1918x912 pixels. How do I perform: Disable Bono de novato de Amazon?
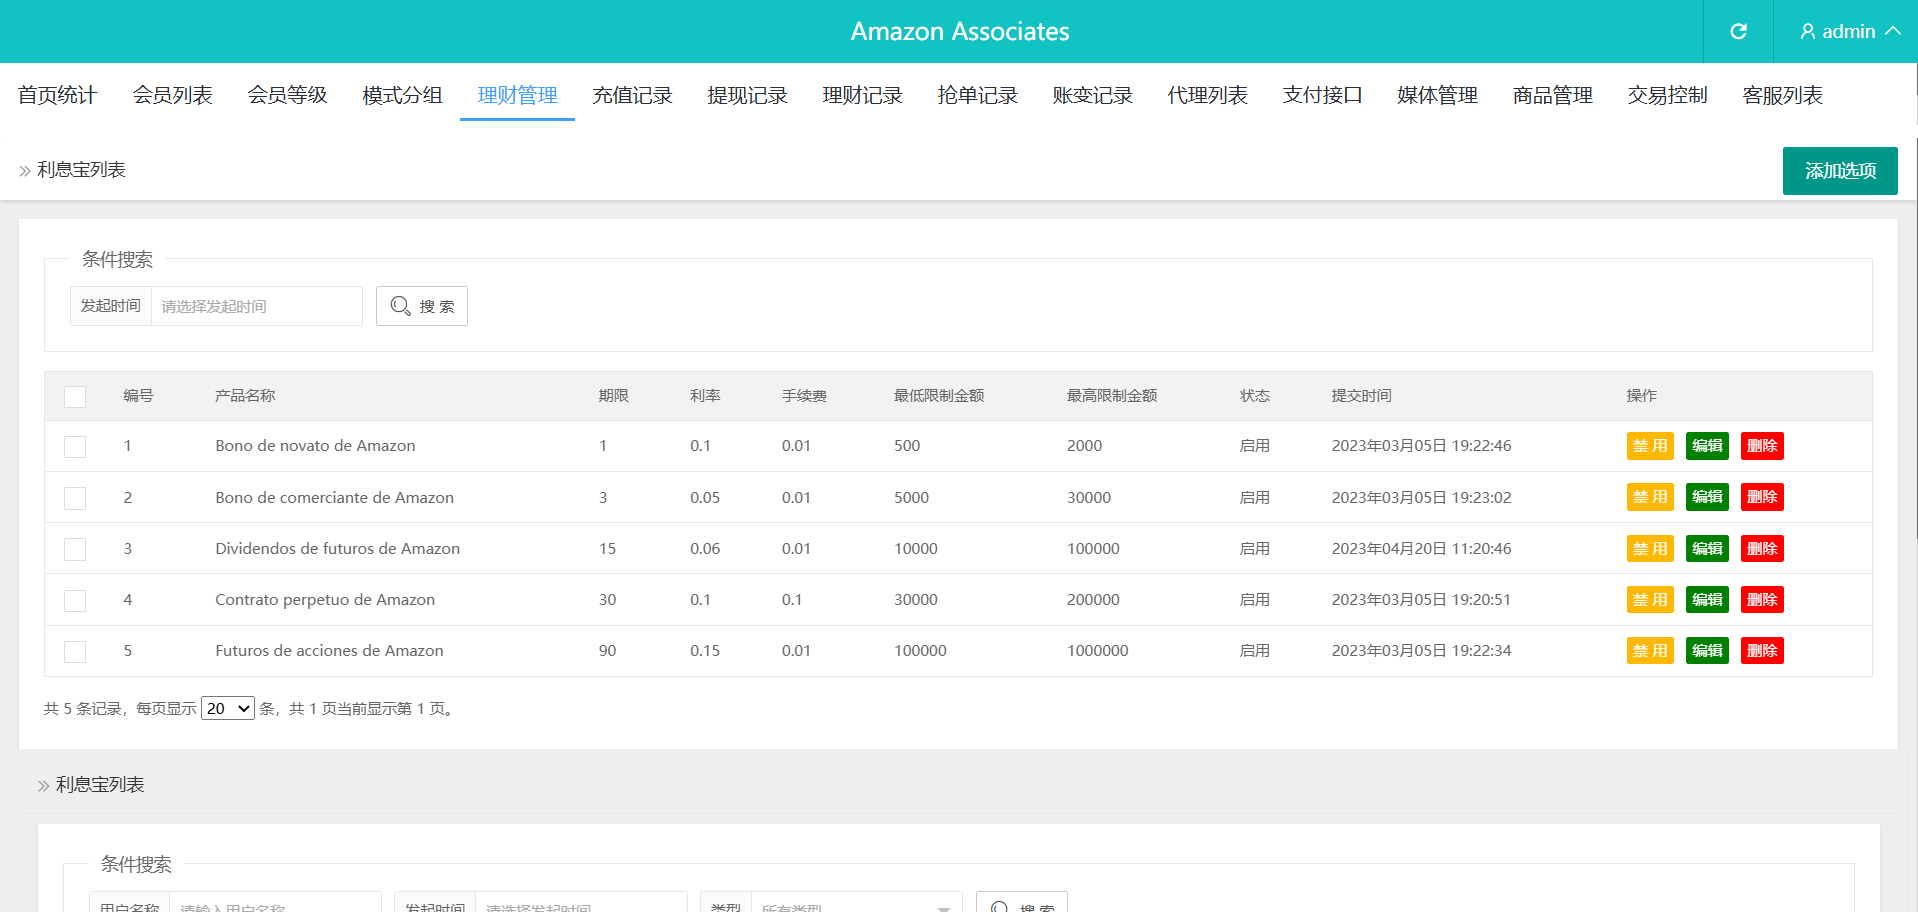click(x=1650, y=446)
